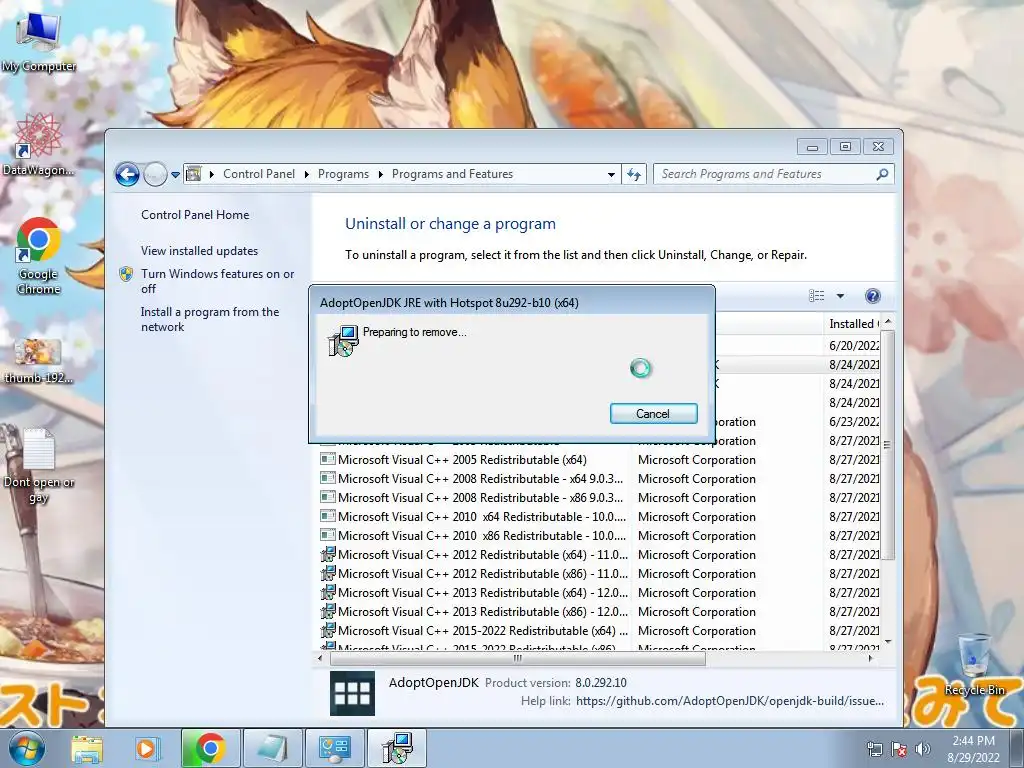The width and height of the screenshot is (1024, 768).
Task: Refresh the Programs and Features view
Action: pyautogui.click(x=634, y=174)
